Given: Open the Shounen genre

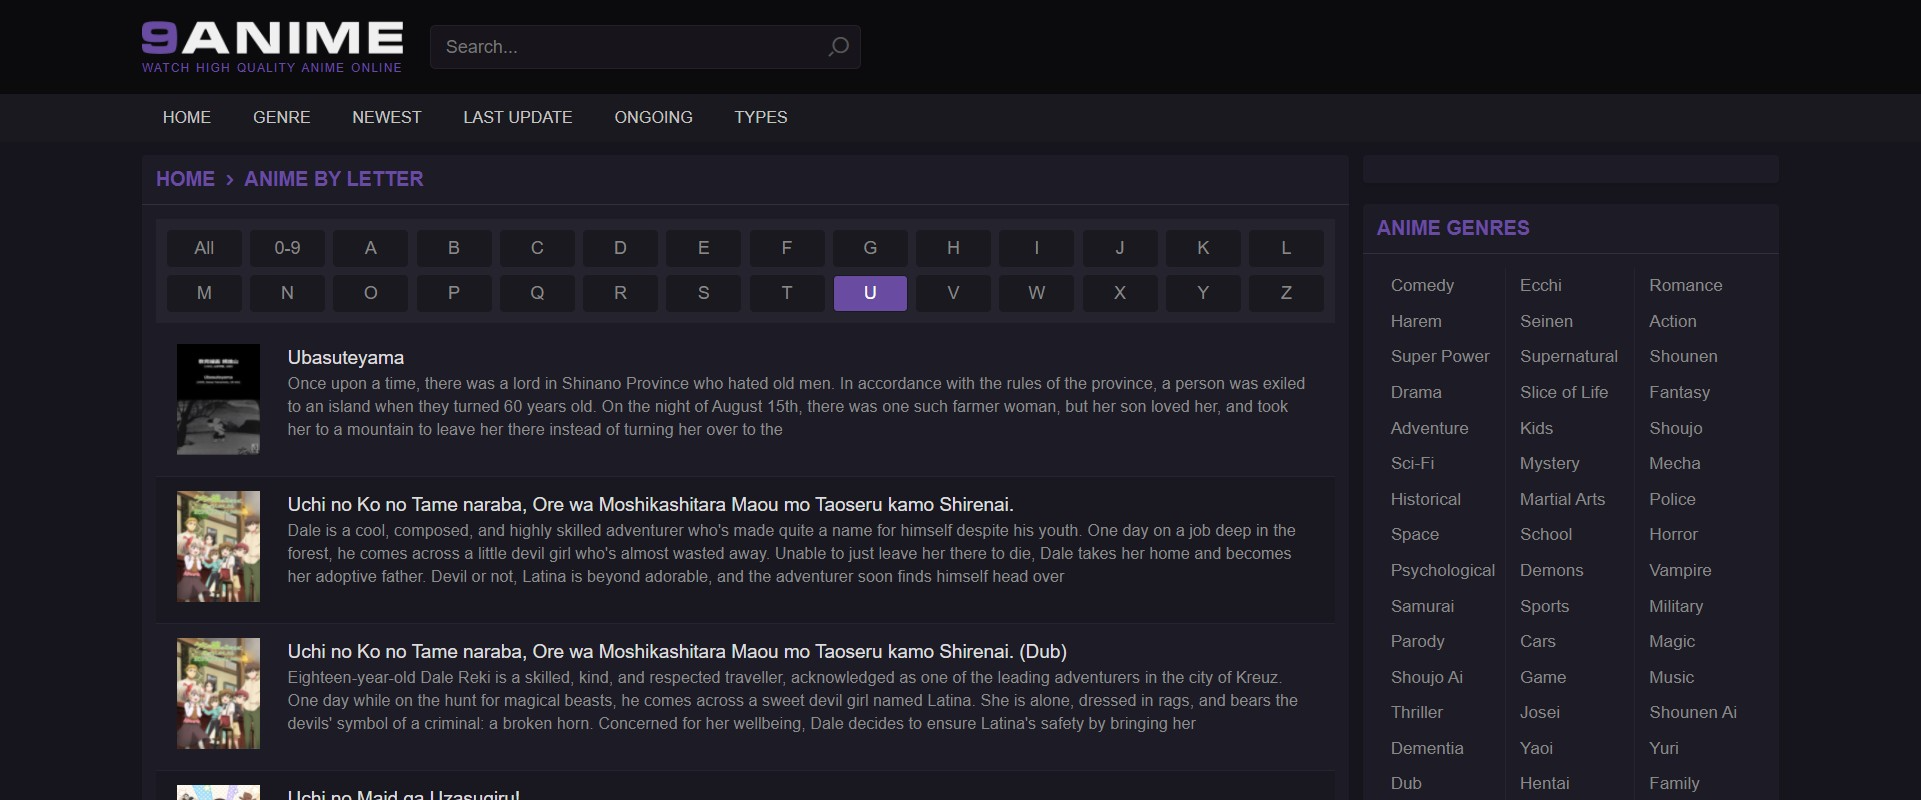Looking at the screenshot, I should point(1683,356).
